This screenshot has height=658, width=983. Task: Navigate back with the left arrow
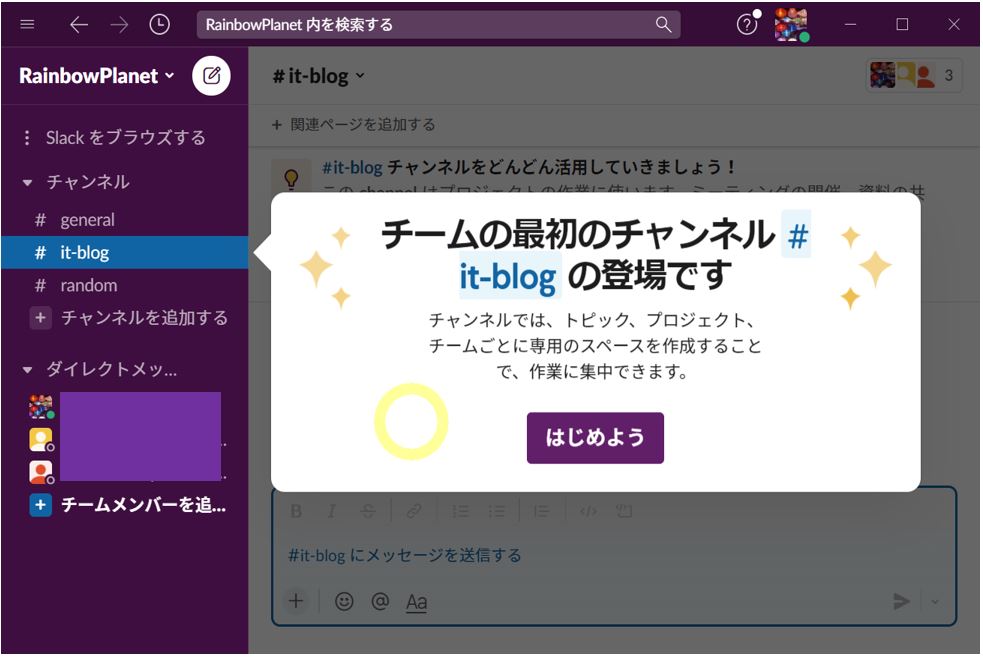[x=79, y=25]
